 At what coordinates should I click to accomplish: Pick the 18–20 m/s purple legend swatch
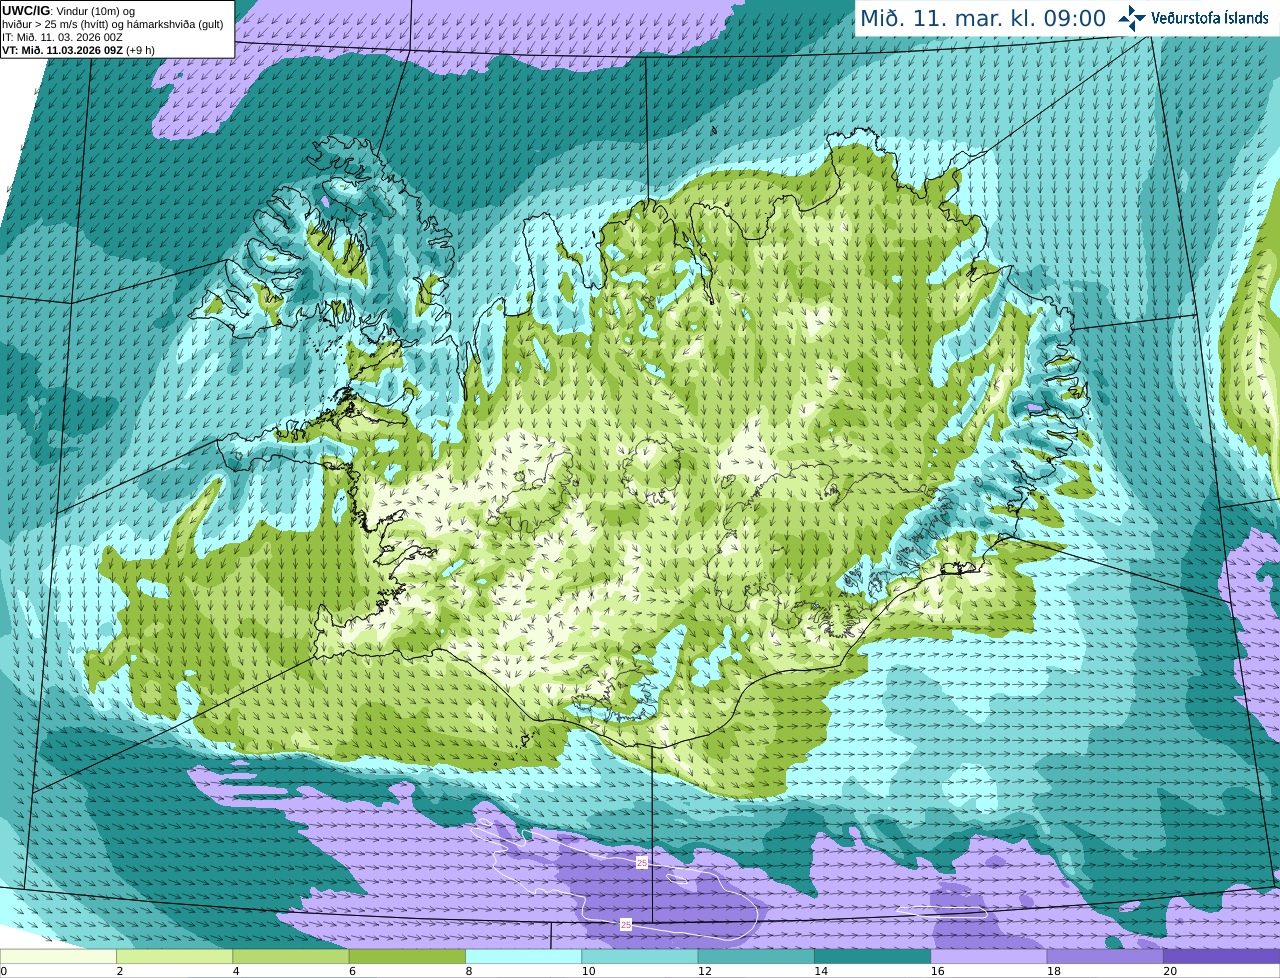pos(1105,957)
